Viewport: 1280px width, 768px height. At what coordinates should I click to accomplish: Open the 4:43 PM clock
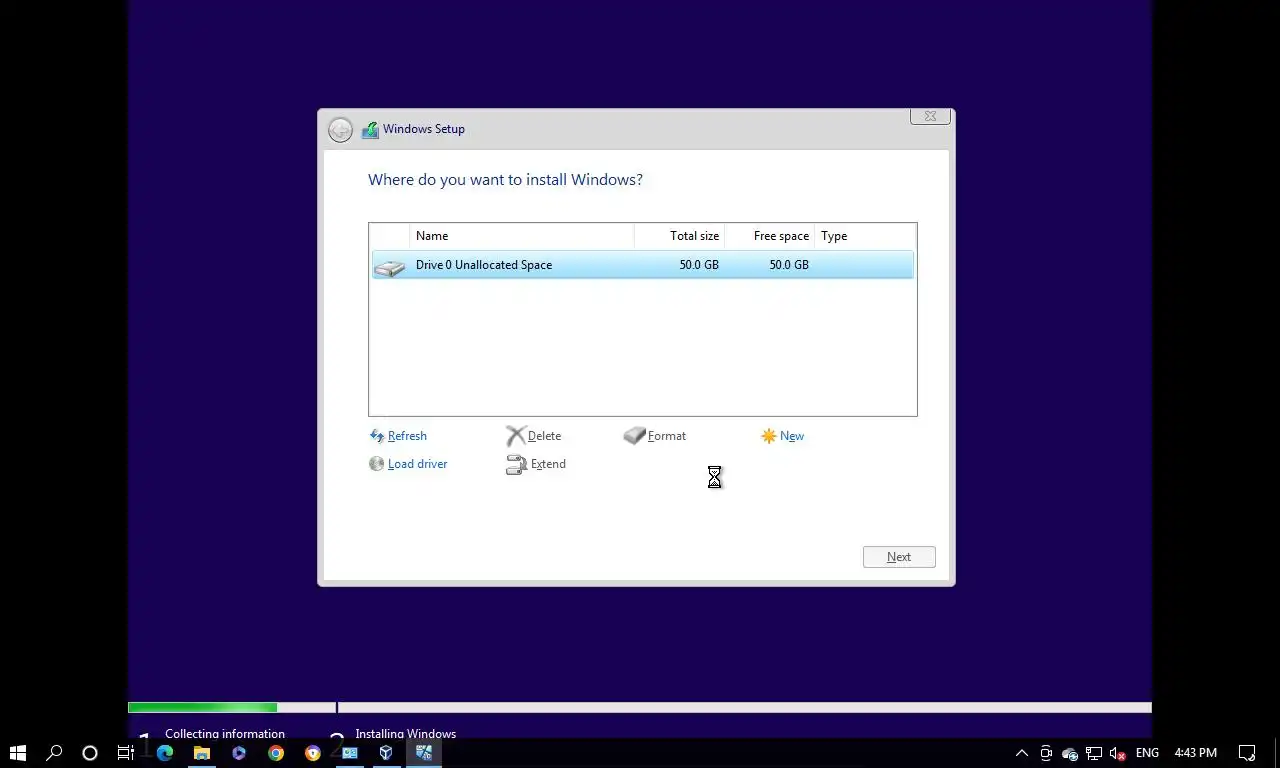click(x=1195, y=753)
